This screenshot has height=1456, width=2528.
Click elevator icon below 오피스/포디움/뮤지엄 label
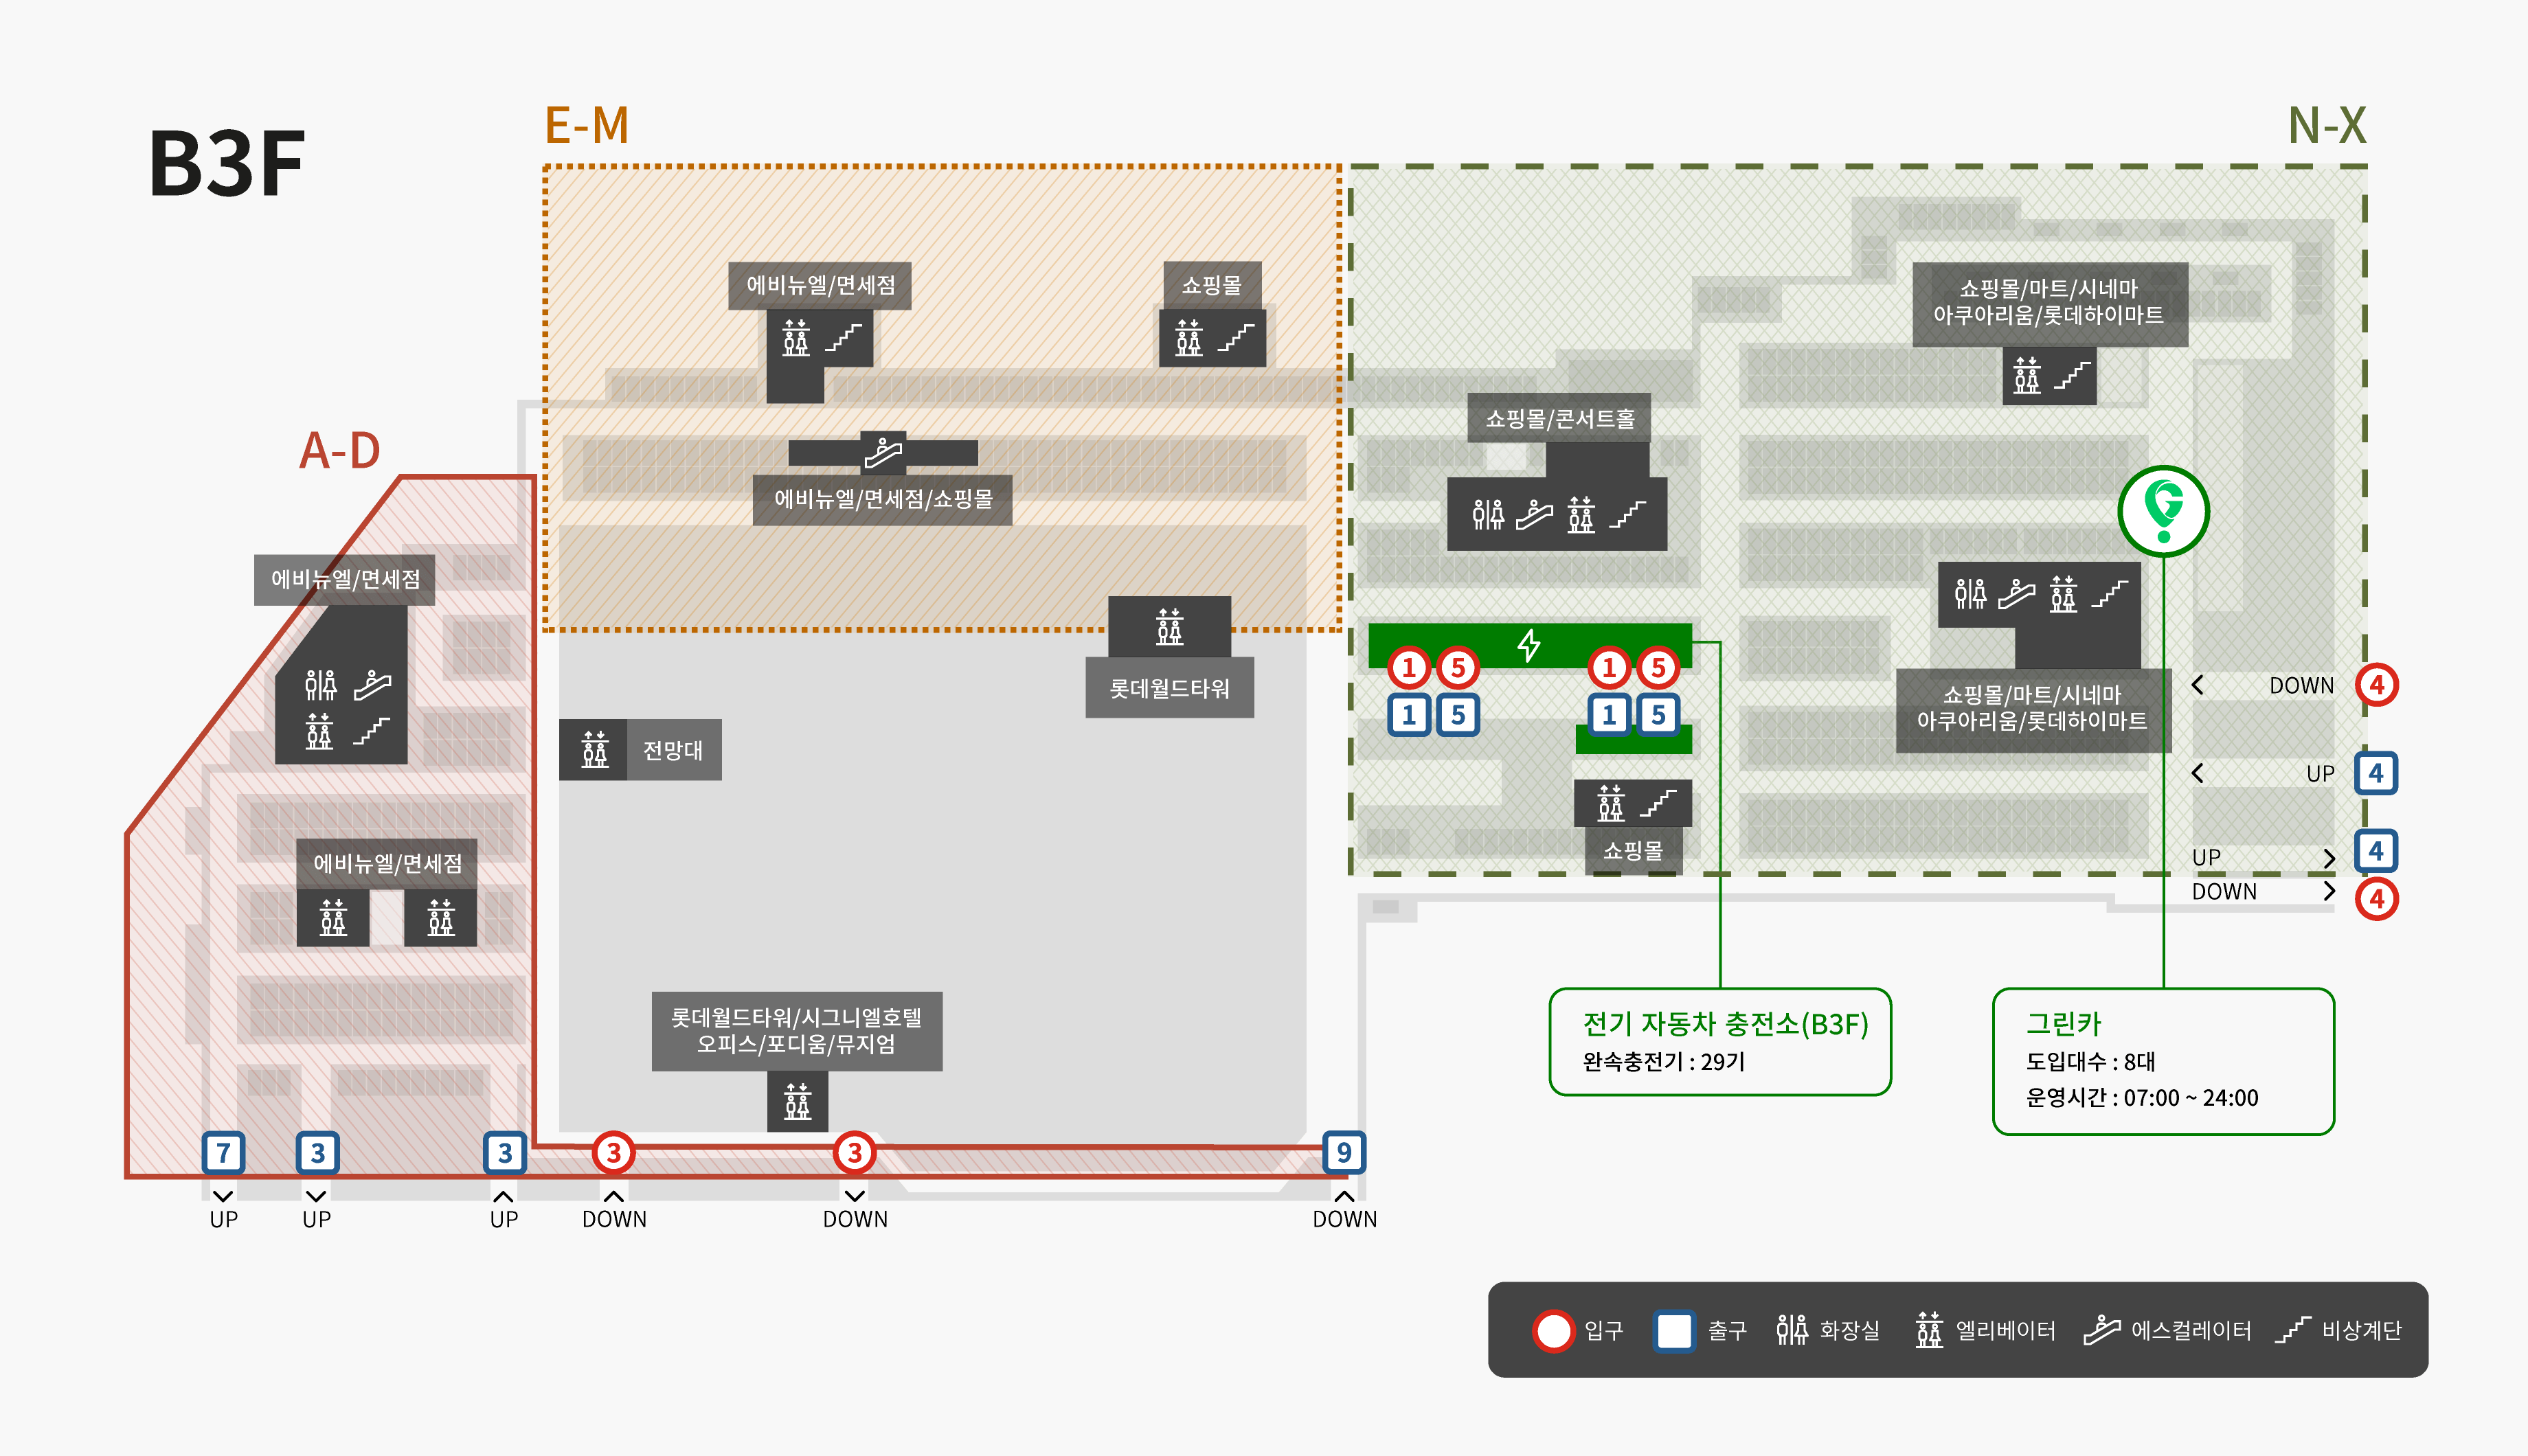coord(797,1101)
